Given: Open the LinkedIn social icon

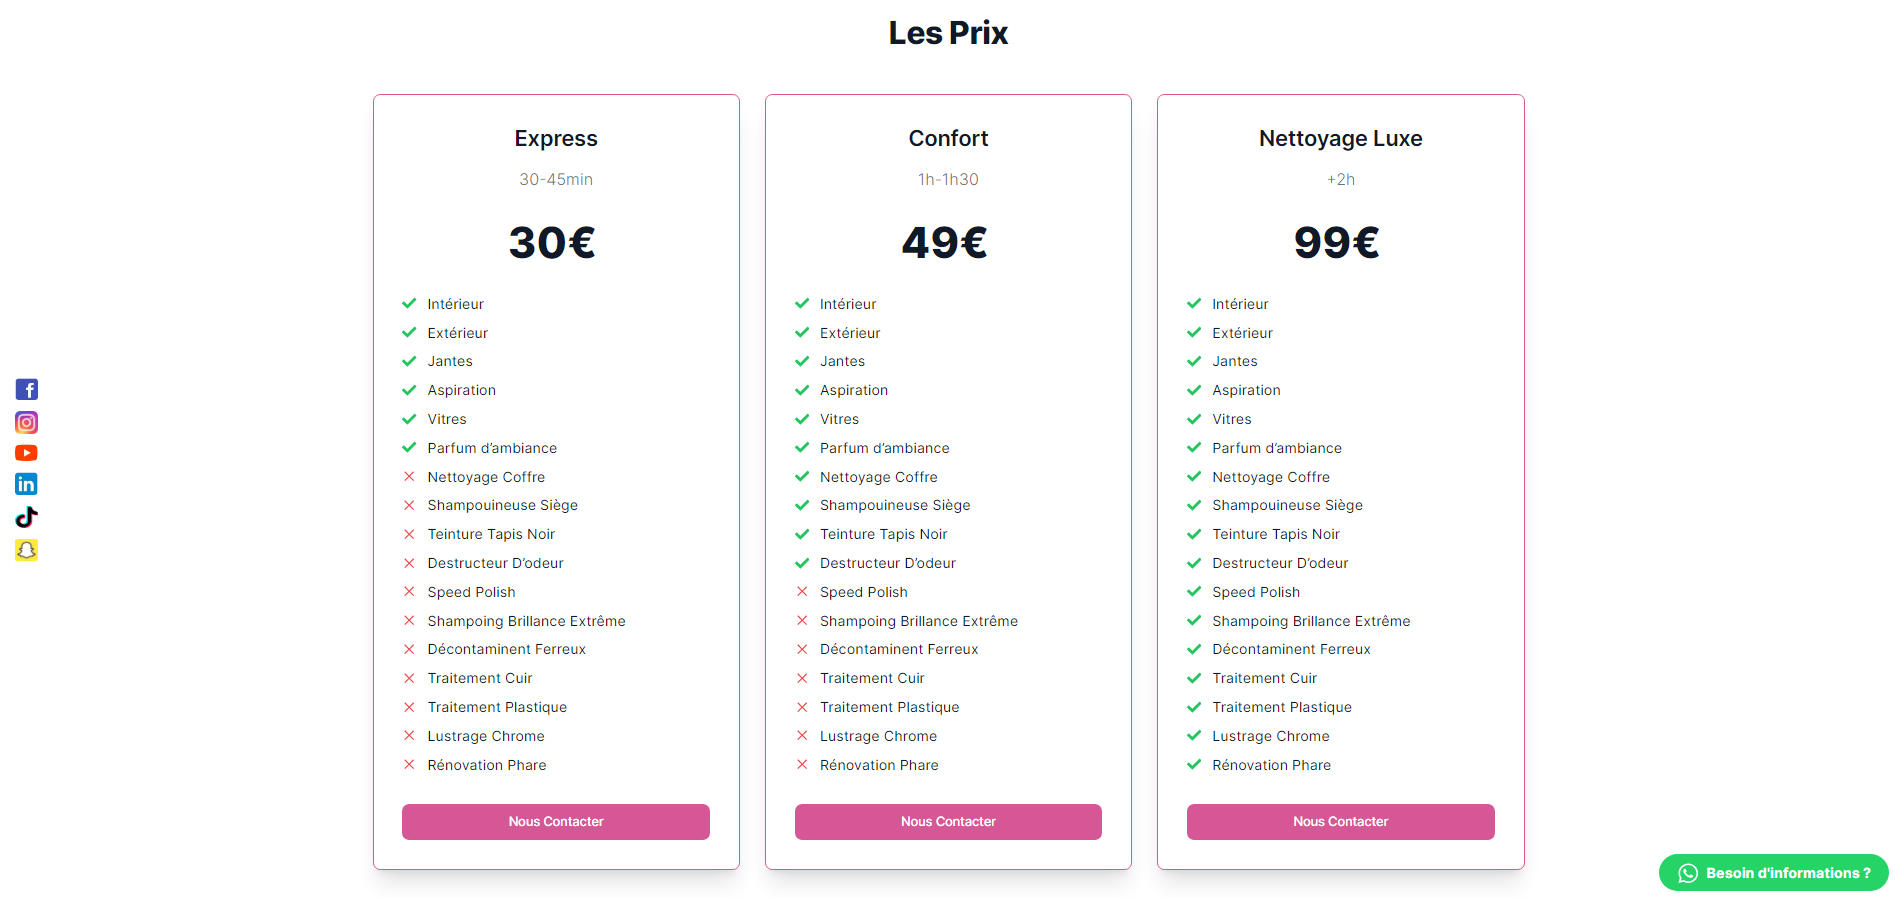Looking at the screenshot, I should 27,484.
